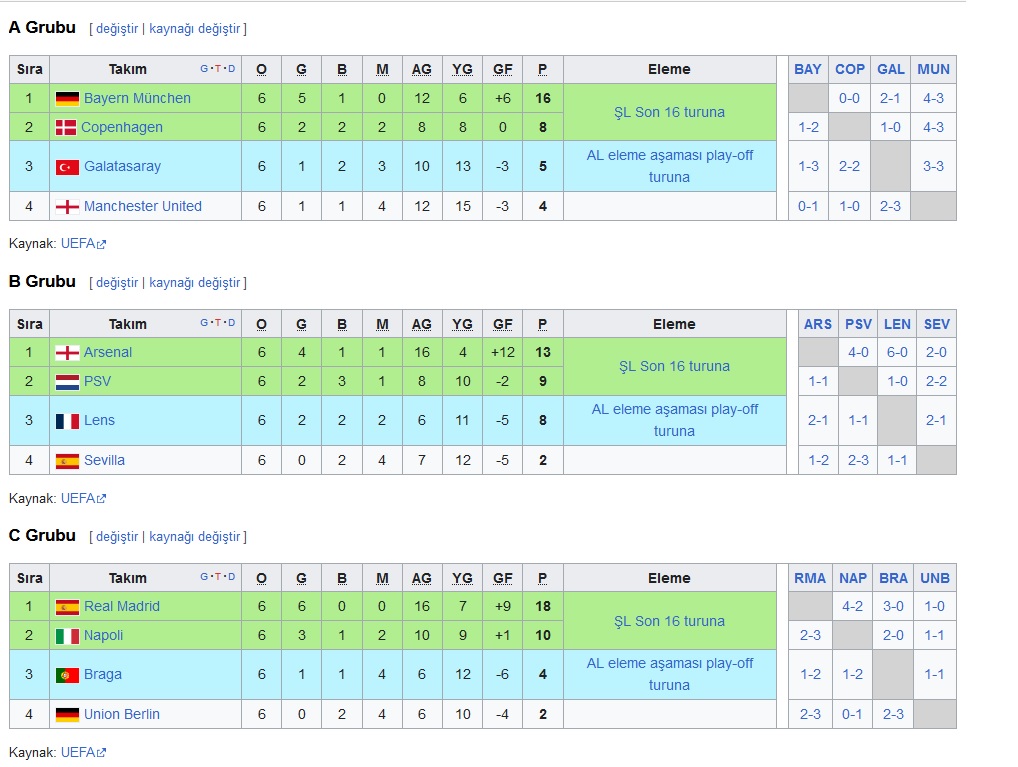Click the Italian flag next to Napoli
1018x767 pixels.
(68, 636)
